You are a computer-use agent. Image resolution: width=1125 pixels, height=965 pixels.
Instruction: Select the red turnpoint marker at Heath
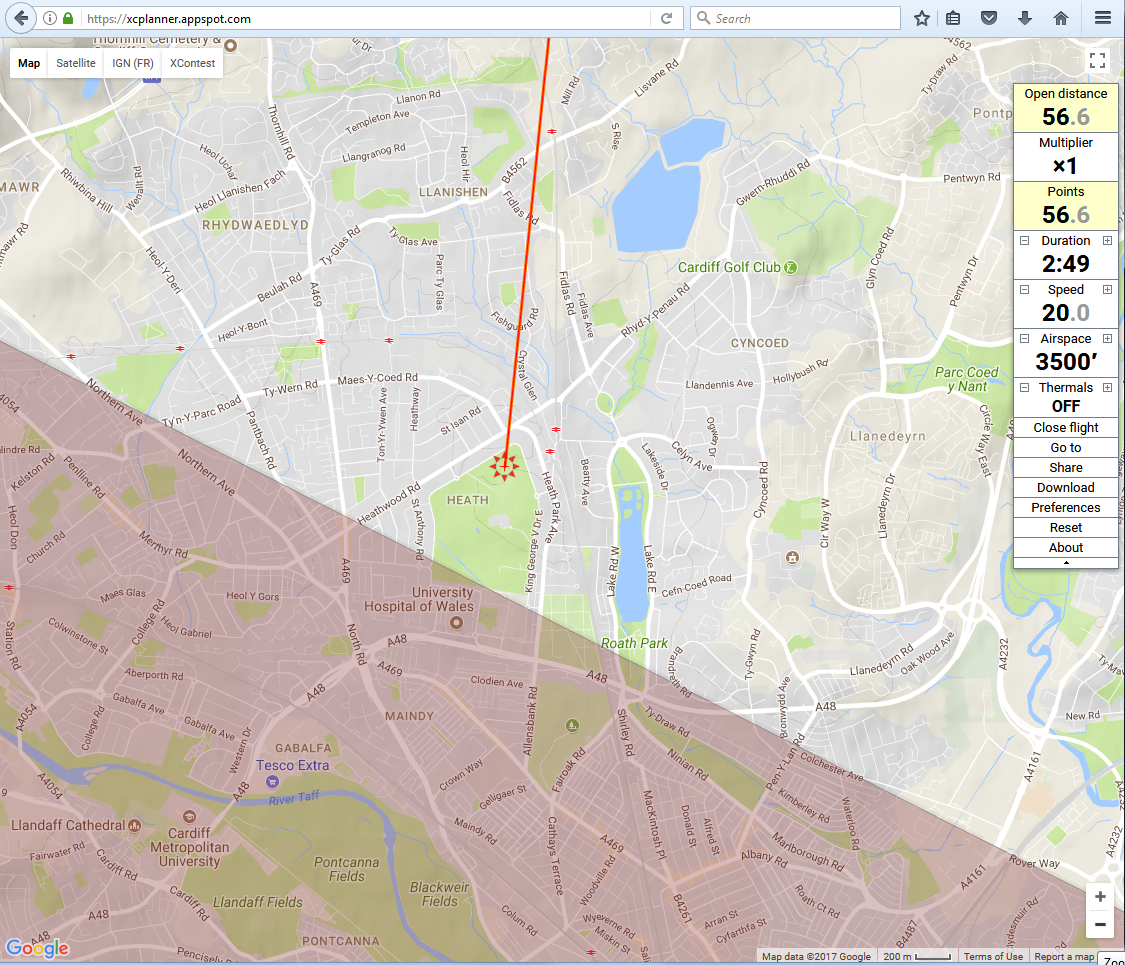(504, 466)
